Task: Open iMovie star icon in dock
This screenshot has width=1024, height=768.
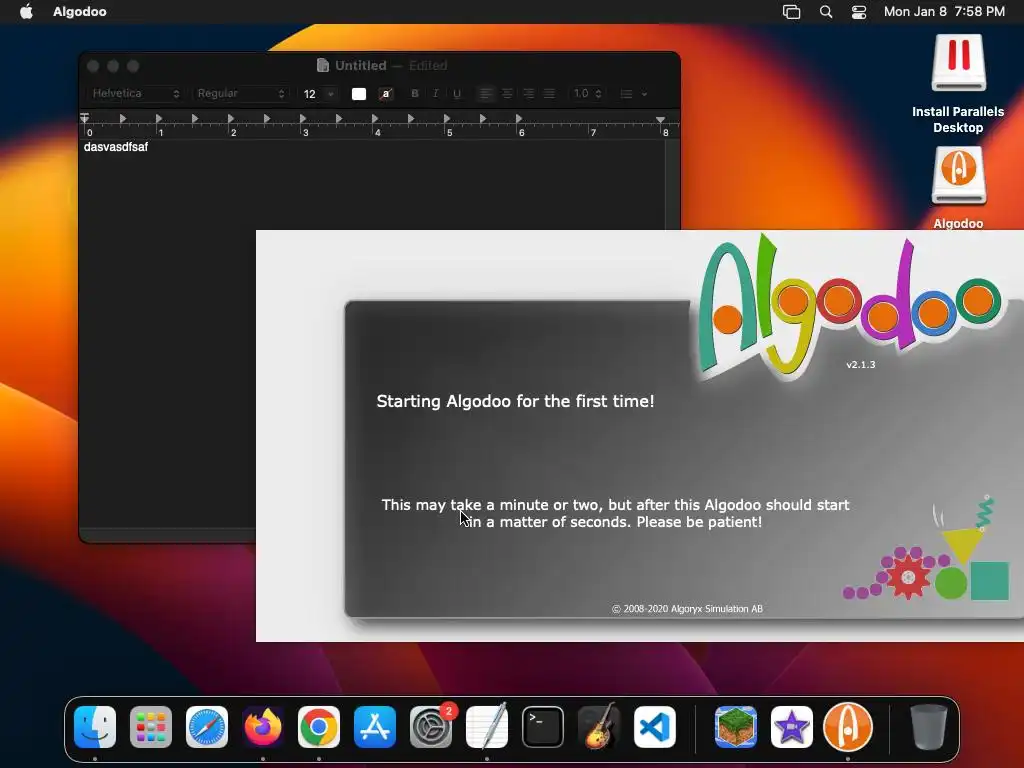Action: coord(792,727)
